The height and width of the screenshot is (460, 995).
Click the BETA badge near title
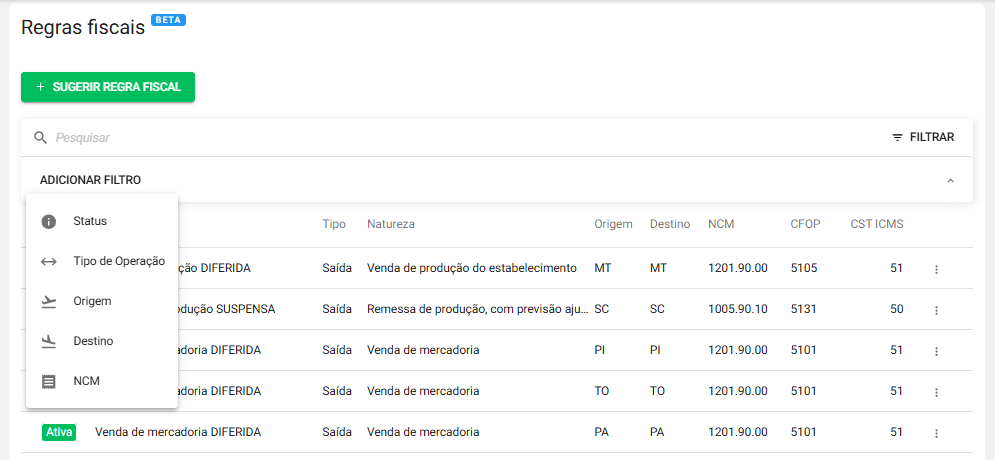click(x=168, y=20)
